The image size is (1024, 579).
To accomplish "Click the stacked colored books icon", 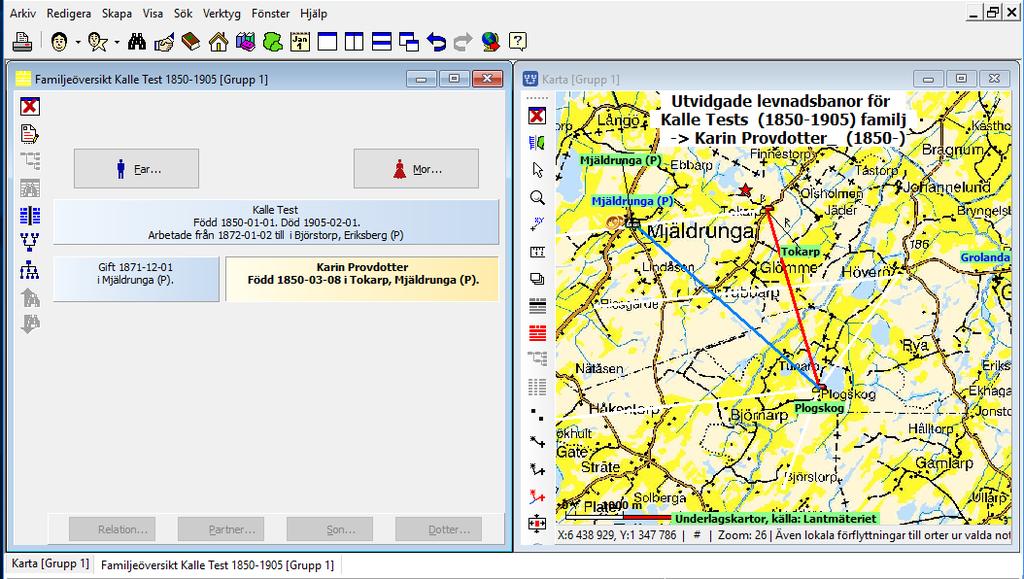I will click(x=246, y=42).
